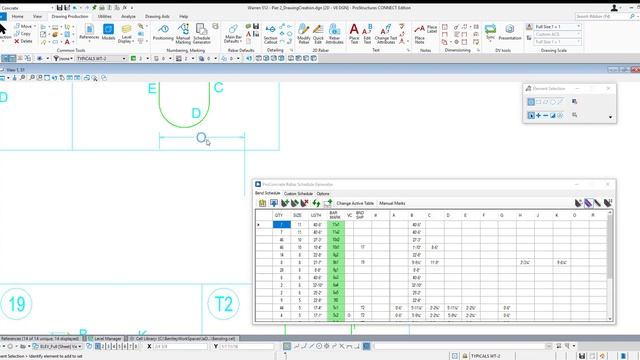The width and height of the screenshot is (640, 360).
Task: Toggle the highlighted purple rebar icon
Action: coord(588,203)
